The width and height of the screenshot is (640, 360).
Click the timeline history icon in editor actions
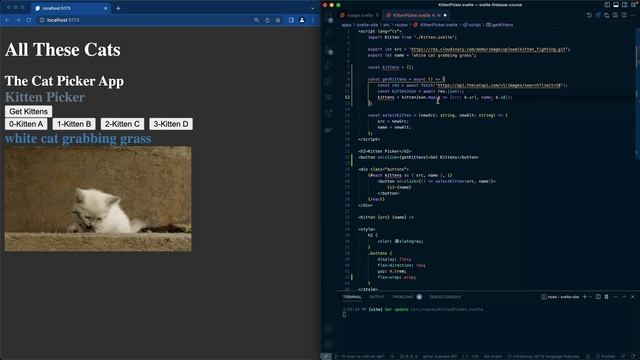pyautogui.click(x=589, y=15)
